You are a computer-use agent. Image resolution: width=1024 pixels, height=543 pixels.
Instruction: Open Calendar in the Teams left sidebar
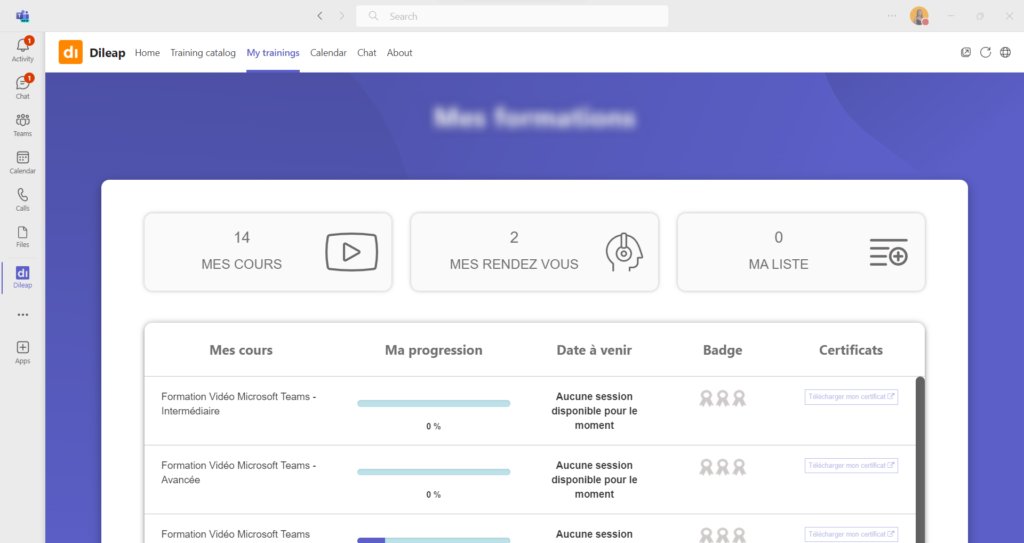click(22, 162)
